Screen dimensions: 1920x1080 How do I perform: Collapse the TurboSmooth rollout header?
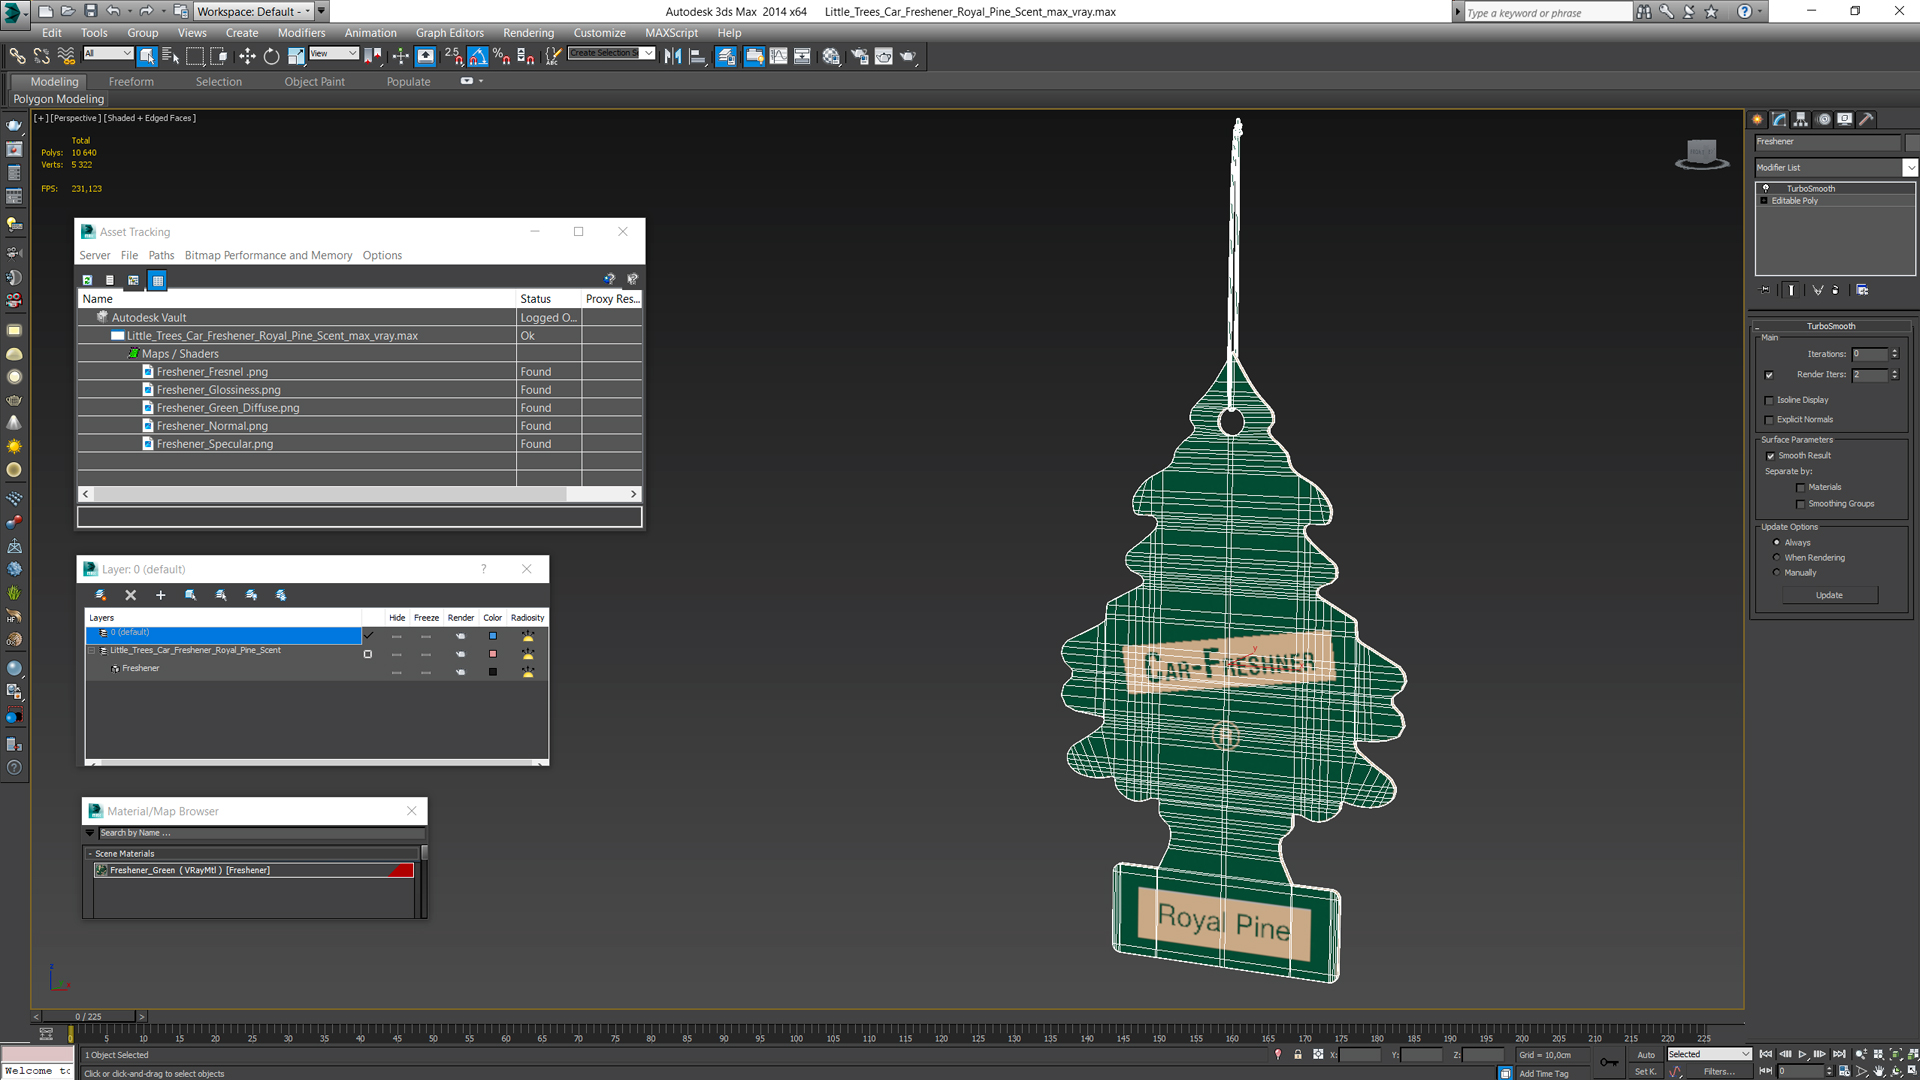(x=1830, y=326)
